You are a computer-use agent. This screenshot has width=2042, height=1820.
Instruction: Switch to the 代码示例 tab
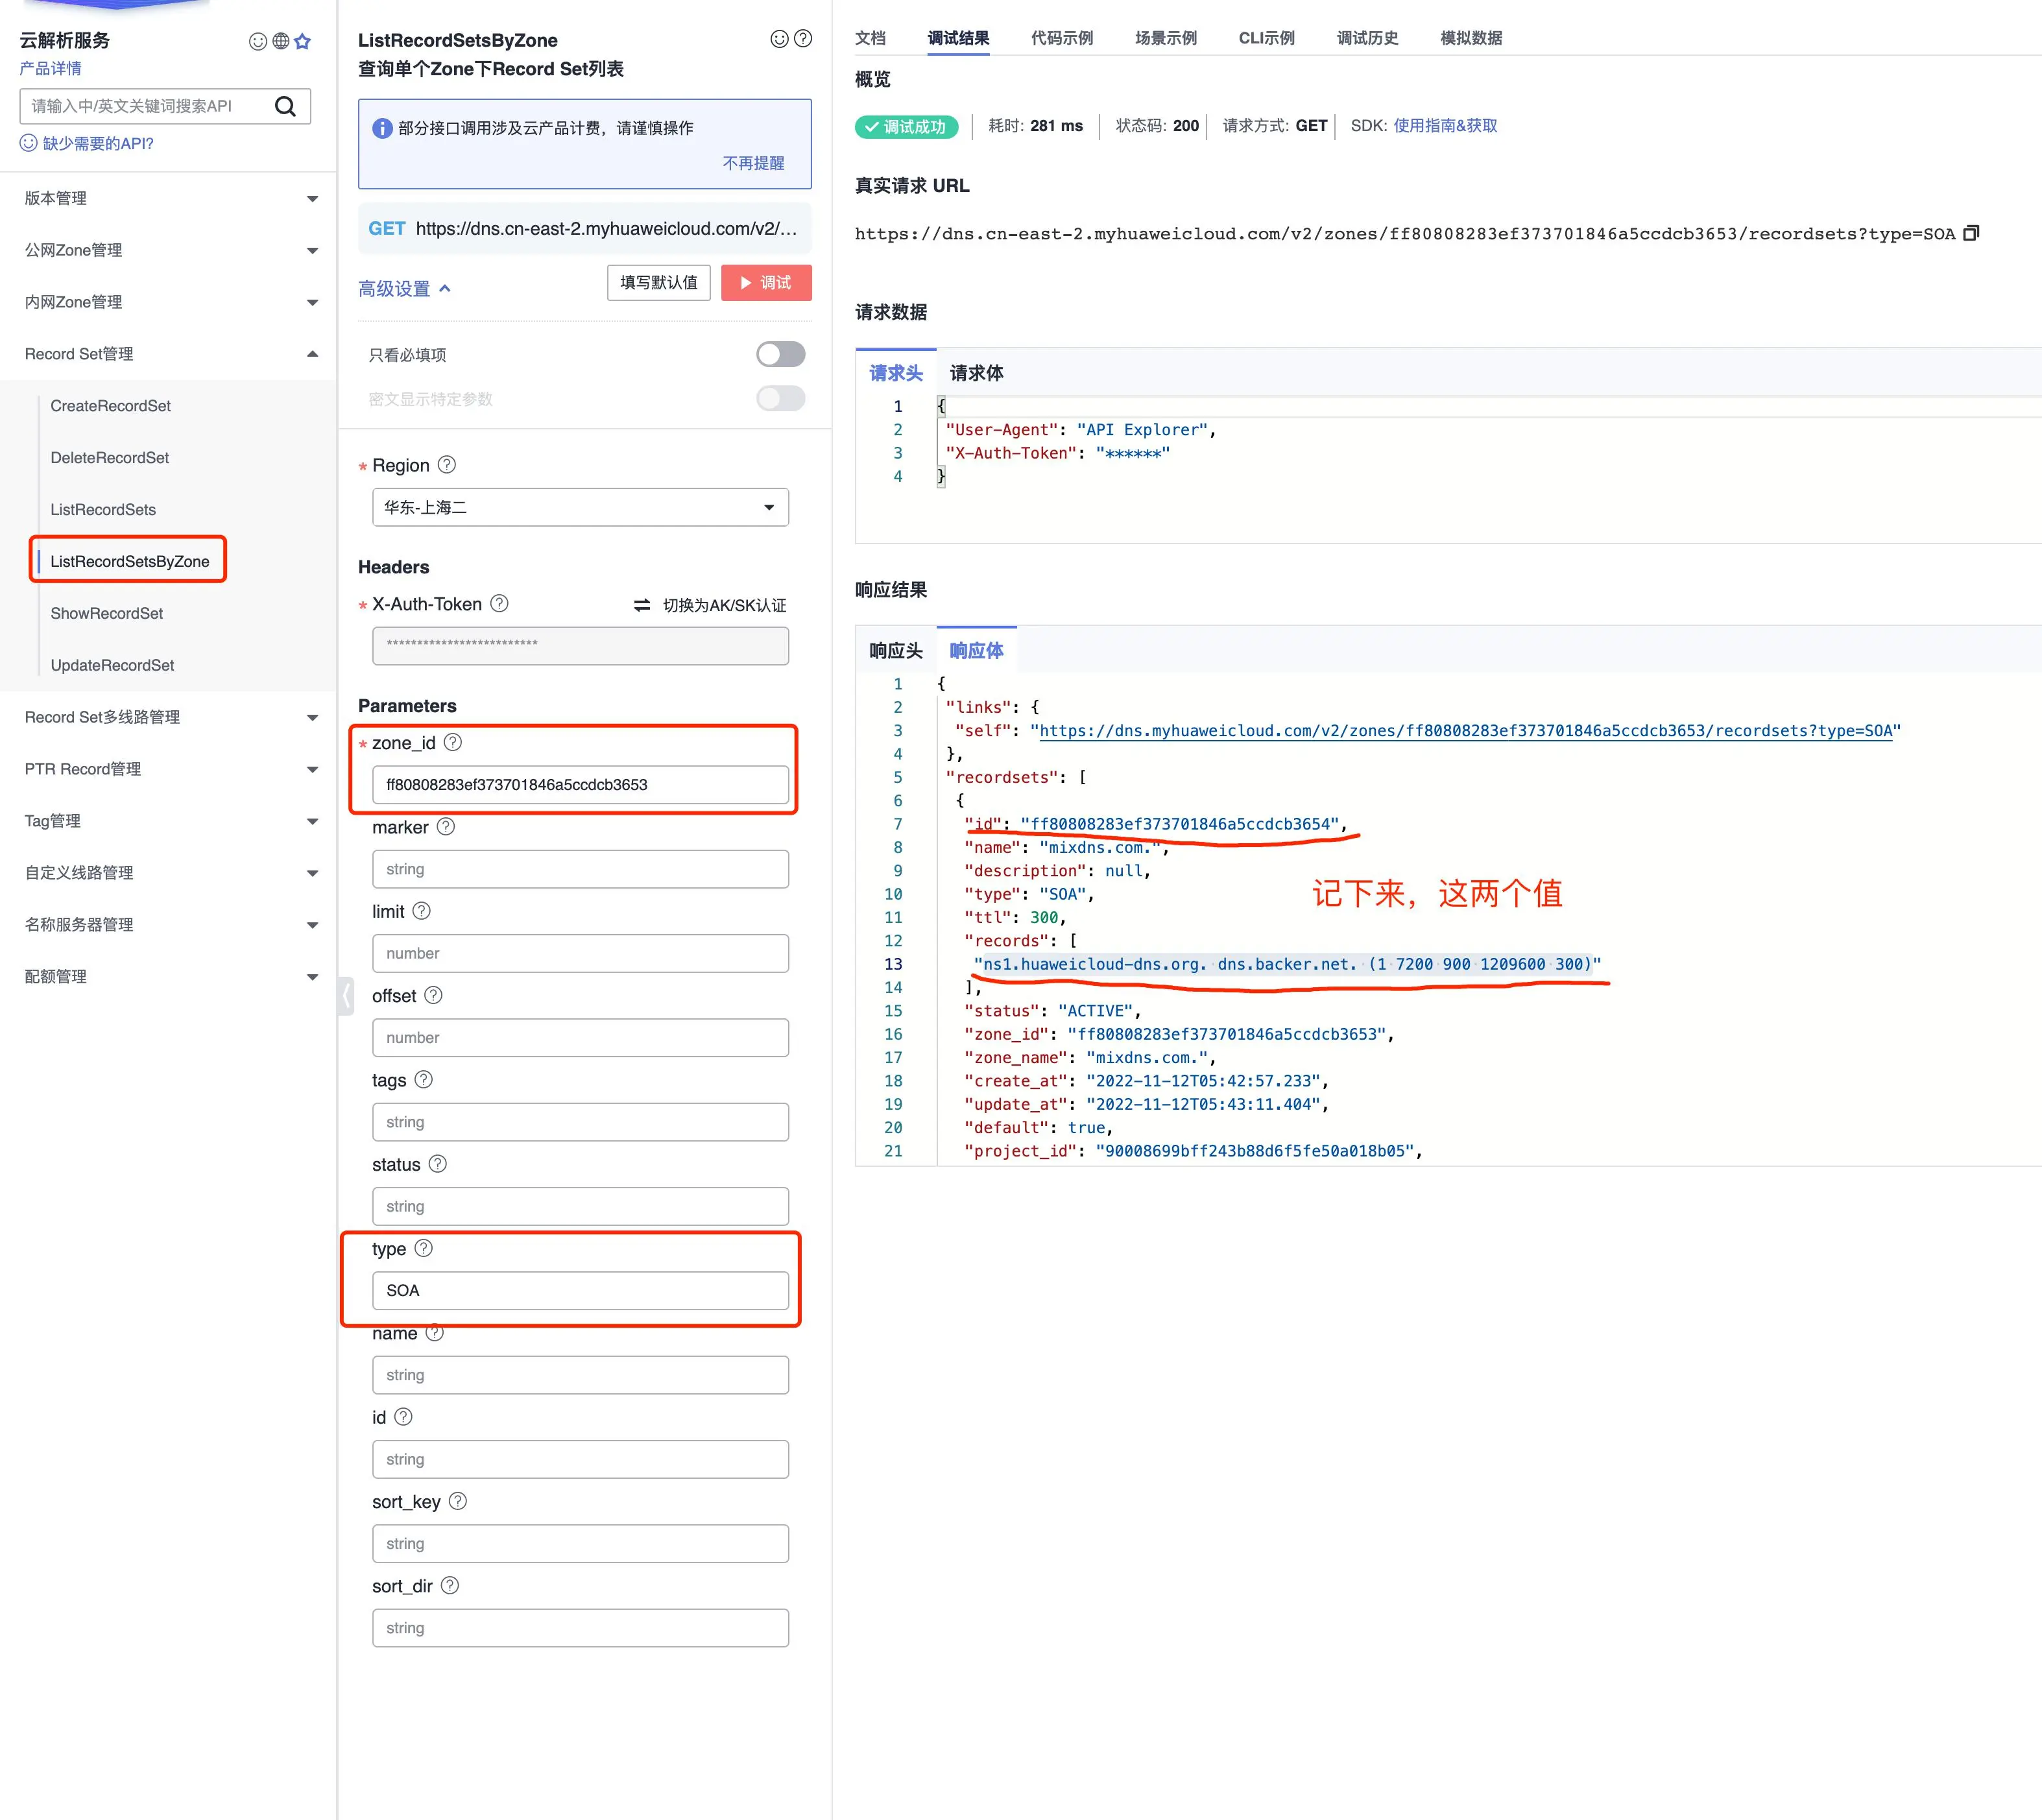[x=1061, y=38]
